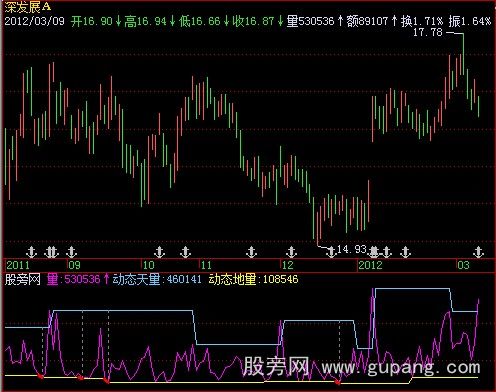Click the 11 month label on the time axis

pos(206,265)
